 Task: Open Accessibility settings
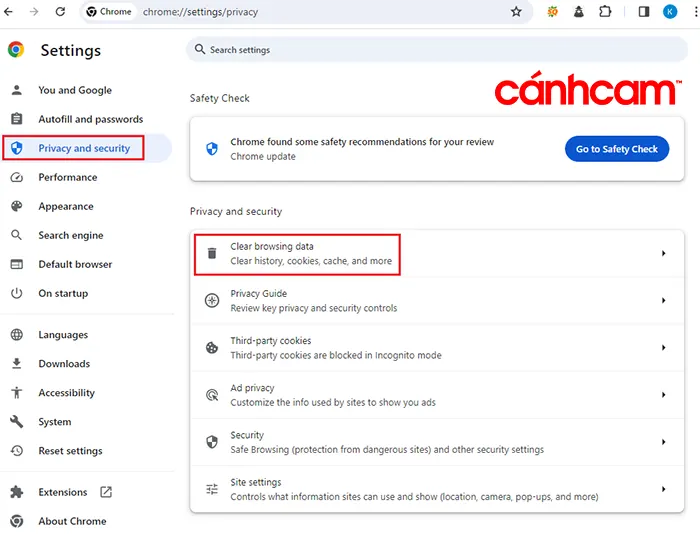(67, 393)
